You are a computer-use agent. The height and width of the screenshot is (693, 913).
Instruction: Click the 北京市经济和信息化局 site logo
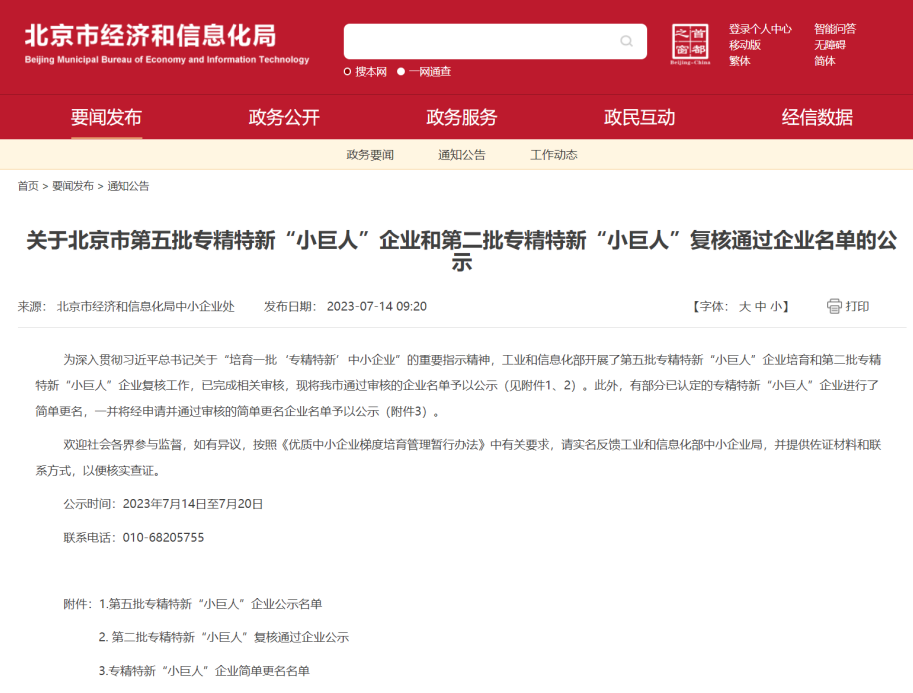click(x=167, y=43)
